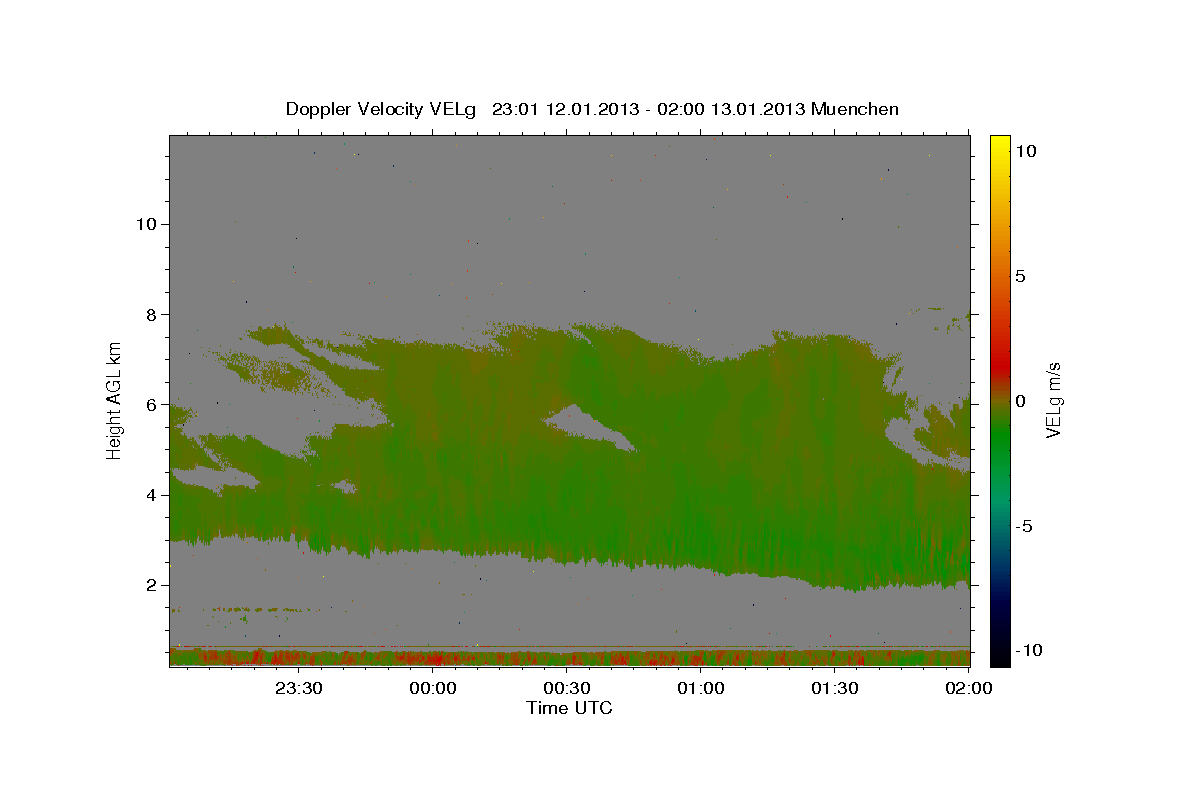
Task: Click the 'Time UTC' axis label
Action: [x=569, y=708]
